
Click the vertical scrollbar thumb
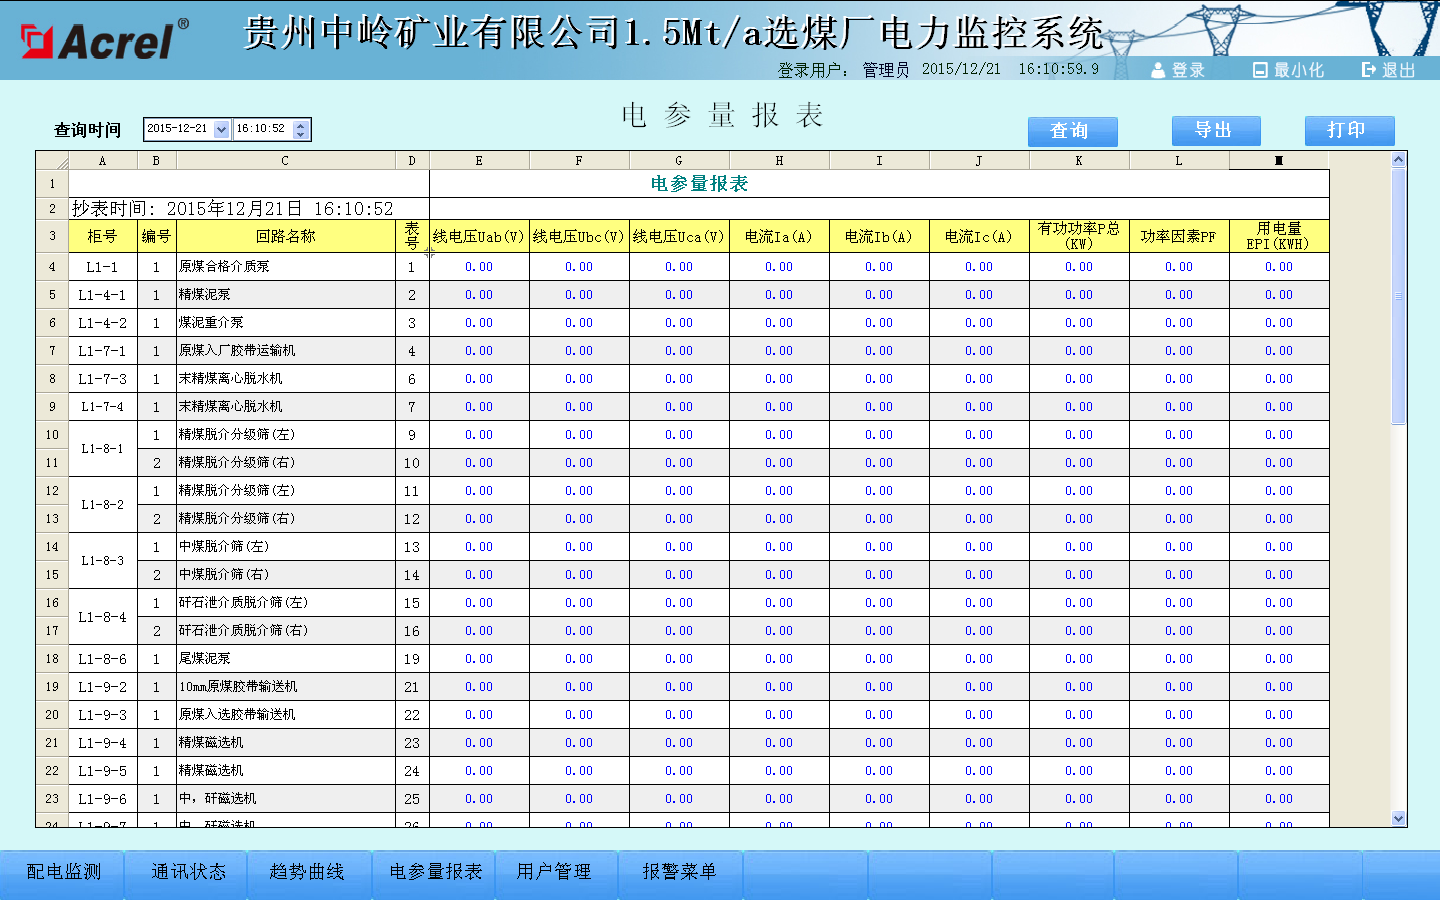[x=1399, y=296]
